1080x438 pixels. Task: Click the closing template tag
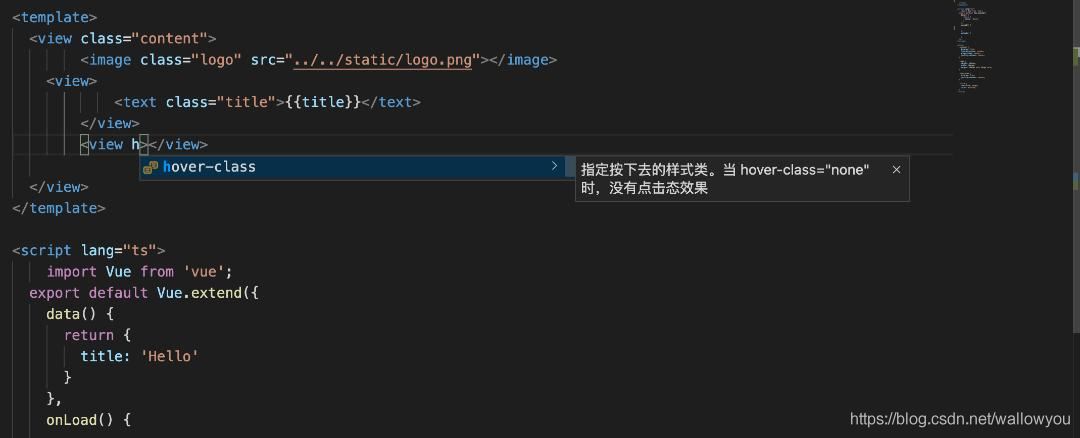coord(59,208)
